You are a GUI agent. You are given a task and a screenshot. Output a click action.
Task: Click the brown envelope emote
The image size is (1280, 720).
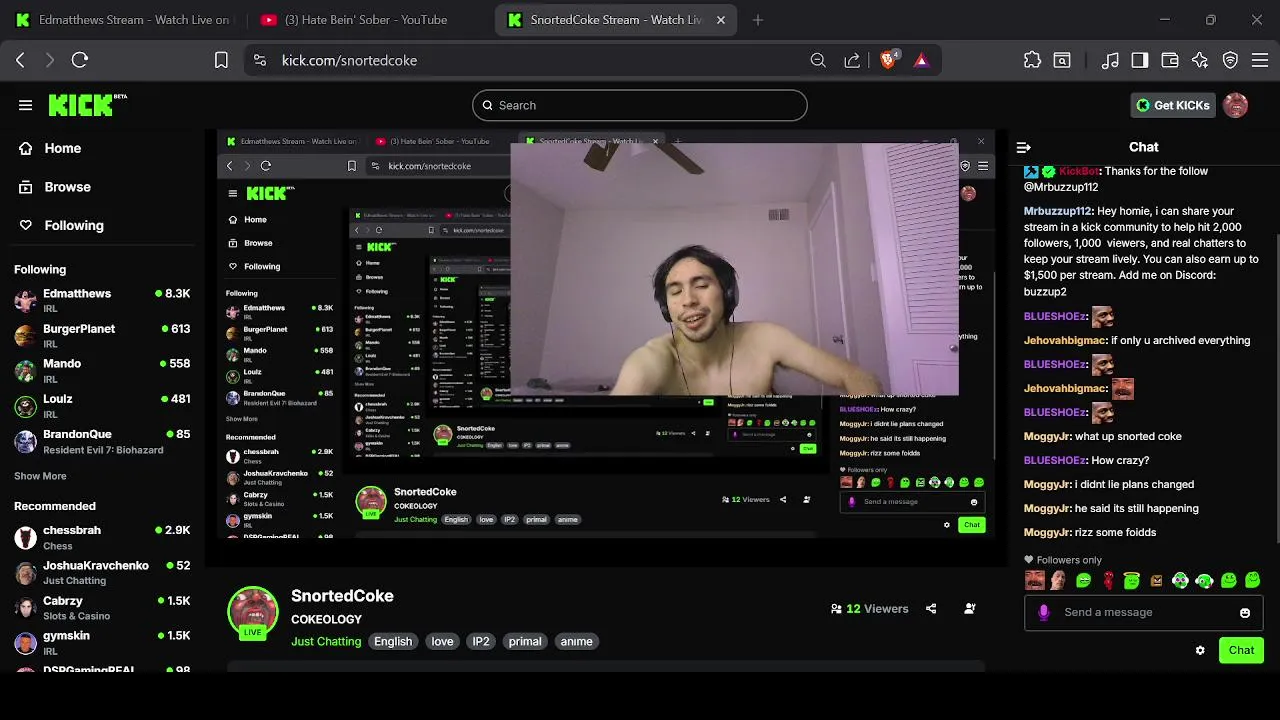(x=1156, y=580)
